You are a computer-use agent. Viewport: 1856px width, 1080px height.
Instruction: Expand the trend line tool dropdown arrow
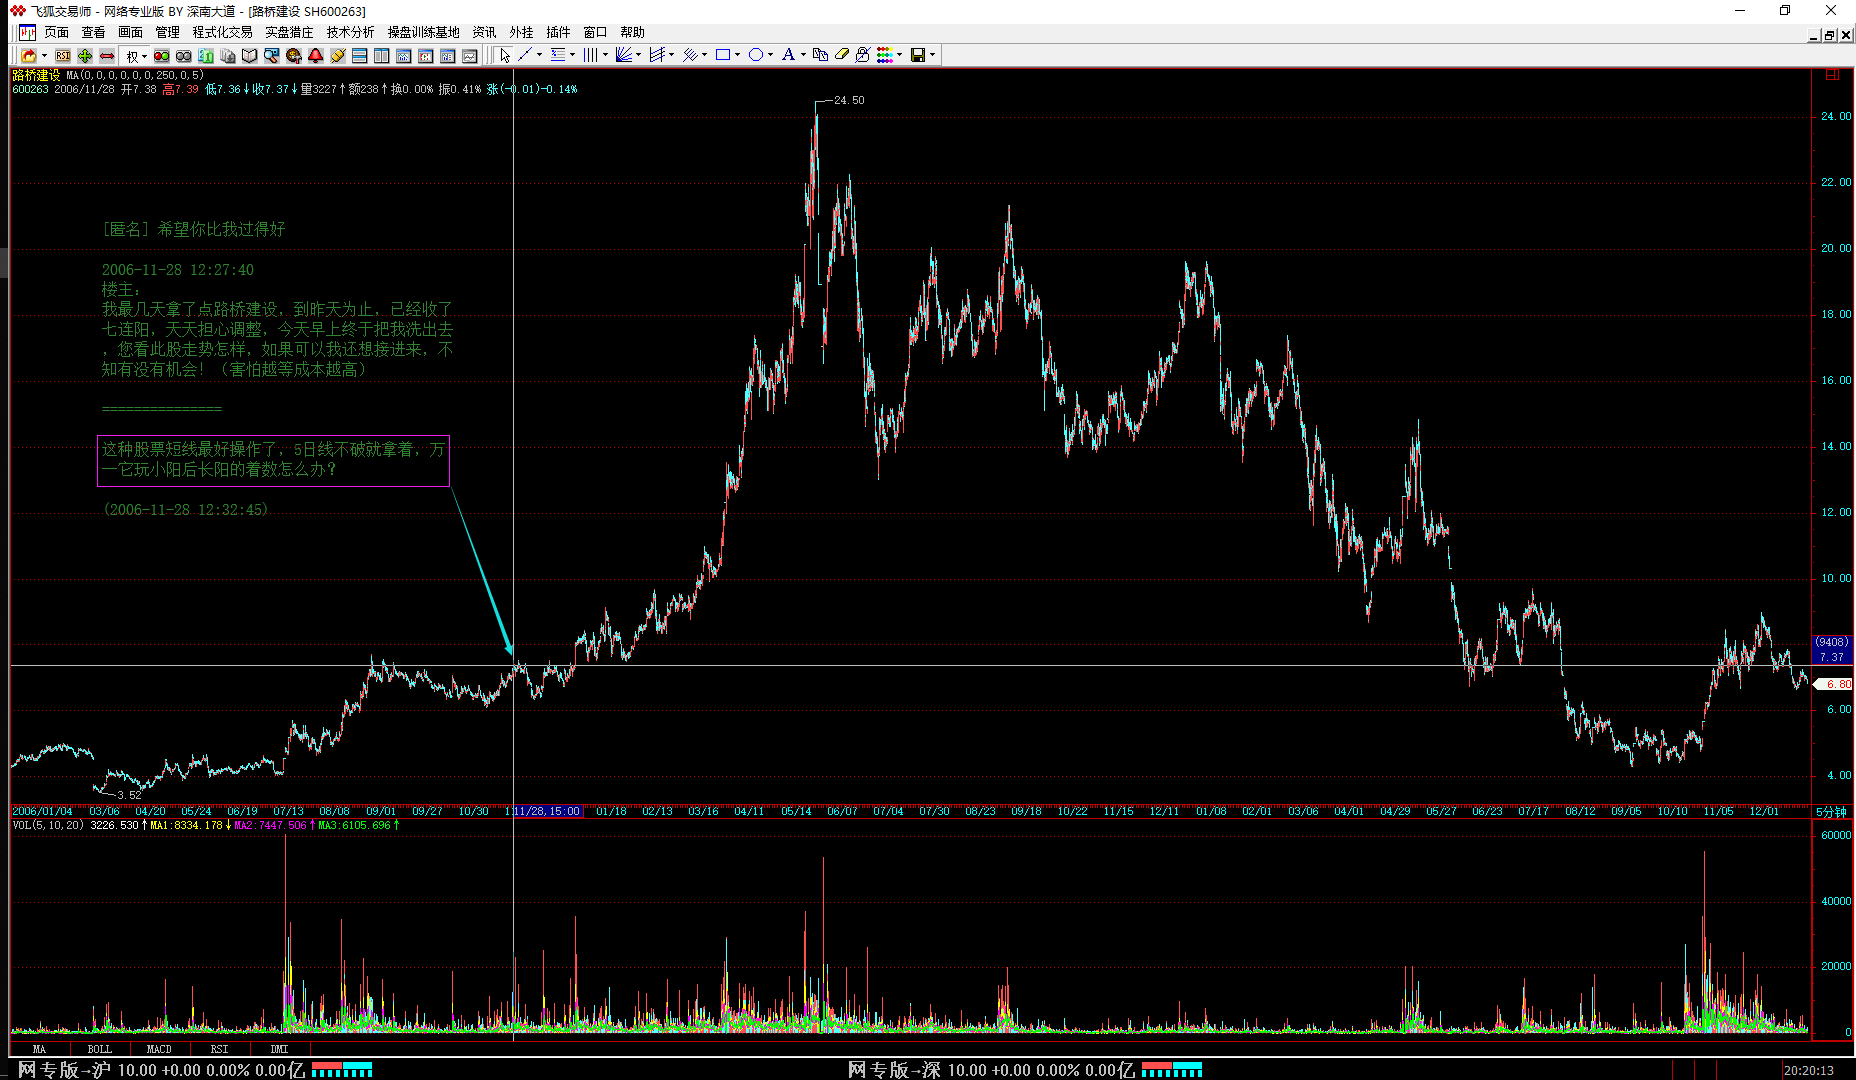pos(539,56)
